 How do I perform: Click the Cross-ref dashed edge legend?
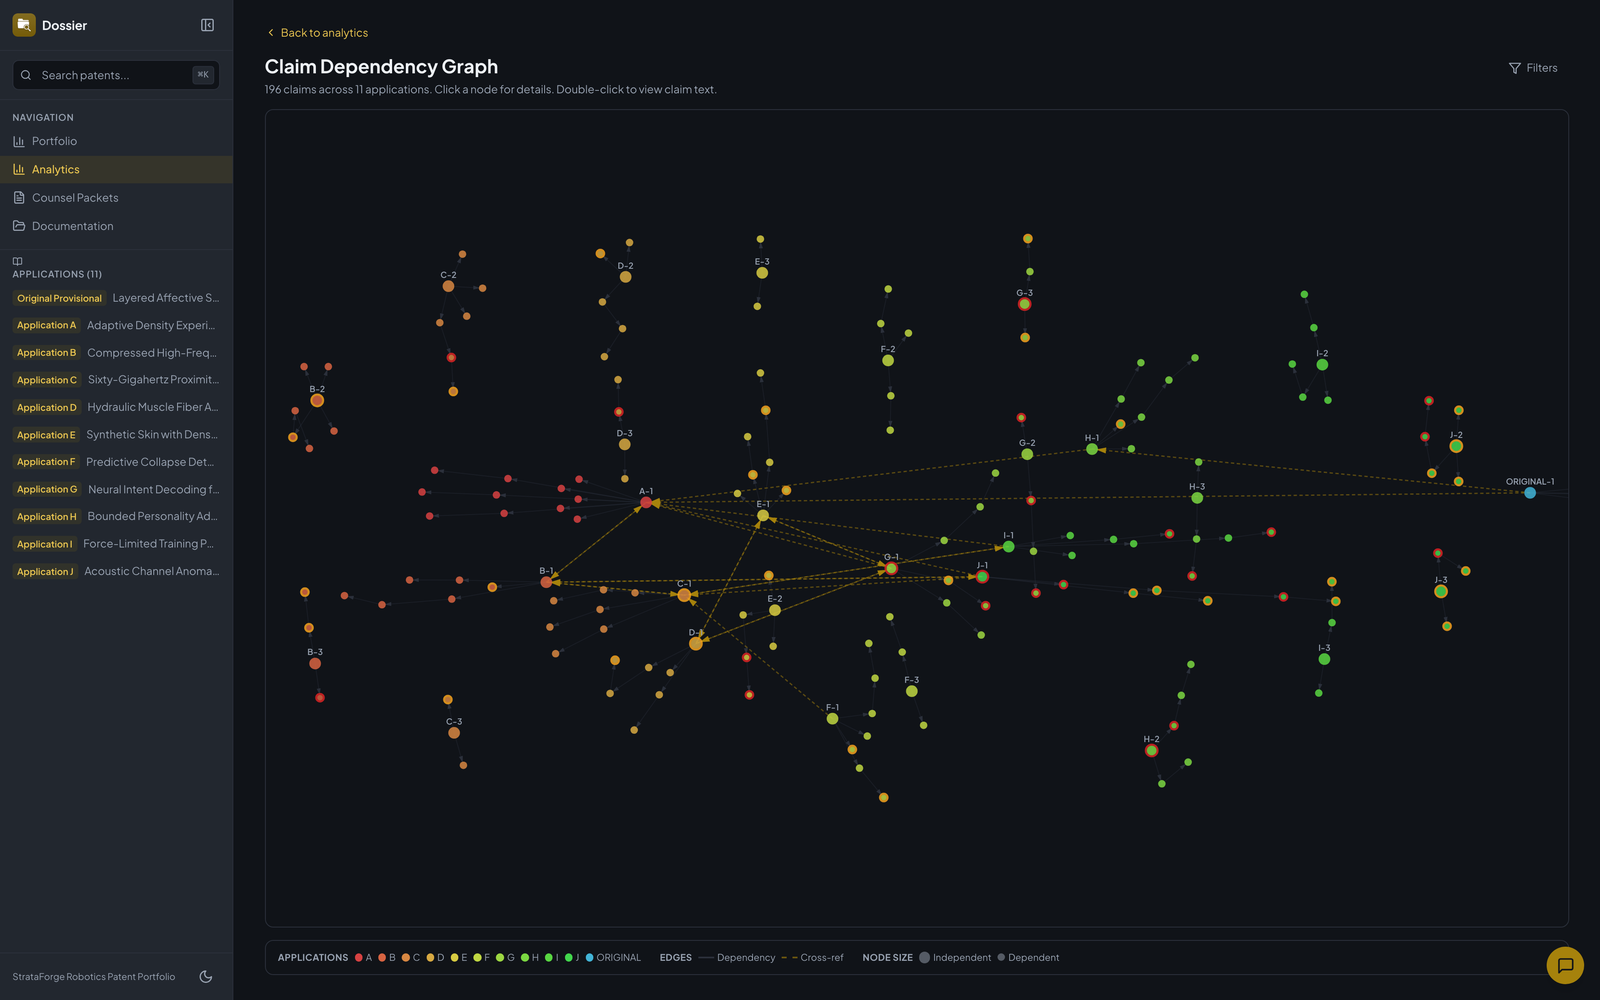[x=813, y=958]
